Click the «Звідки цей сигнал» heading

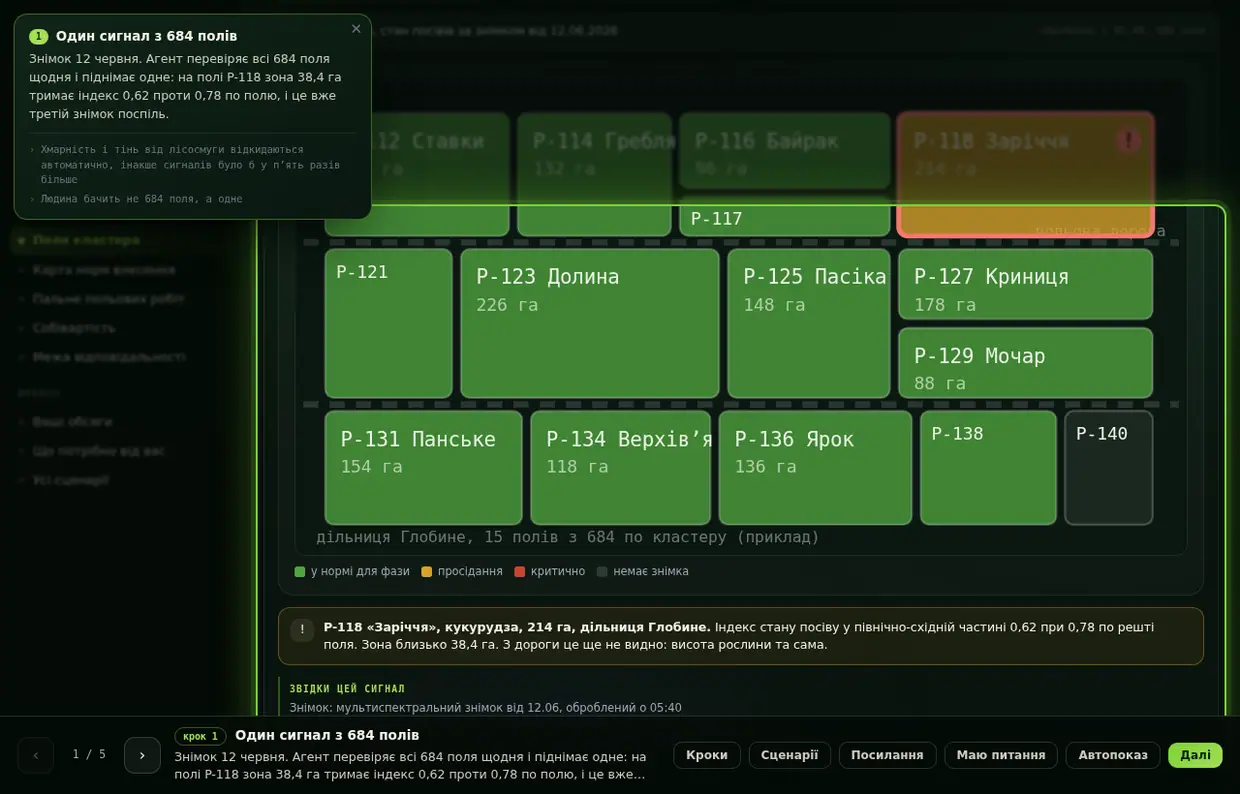point(347,689)
